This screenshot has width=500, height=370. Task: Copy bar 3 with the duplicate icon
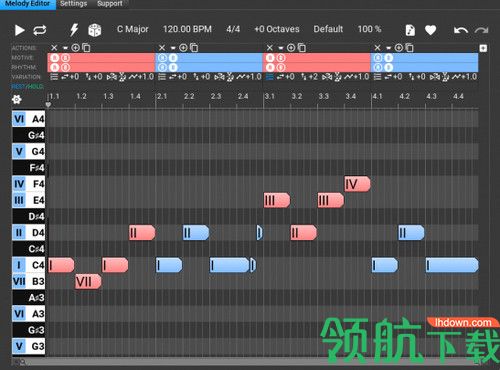pyautogui.click(x=302, y=48)
